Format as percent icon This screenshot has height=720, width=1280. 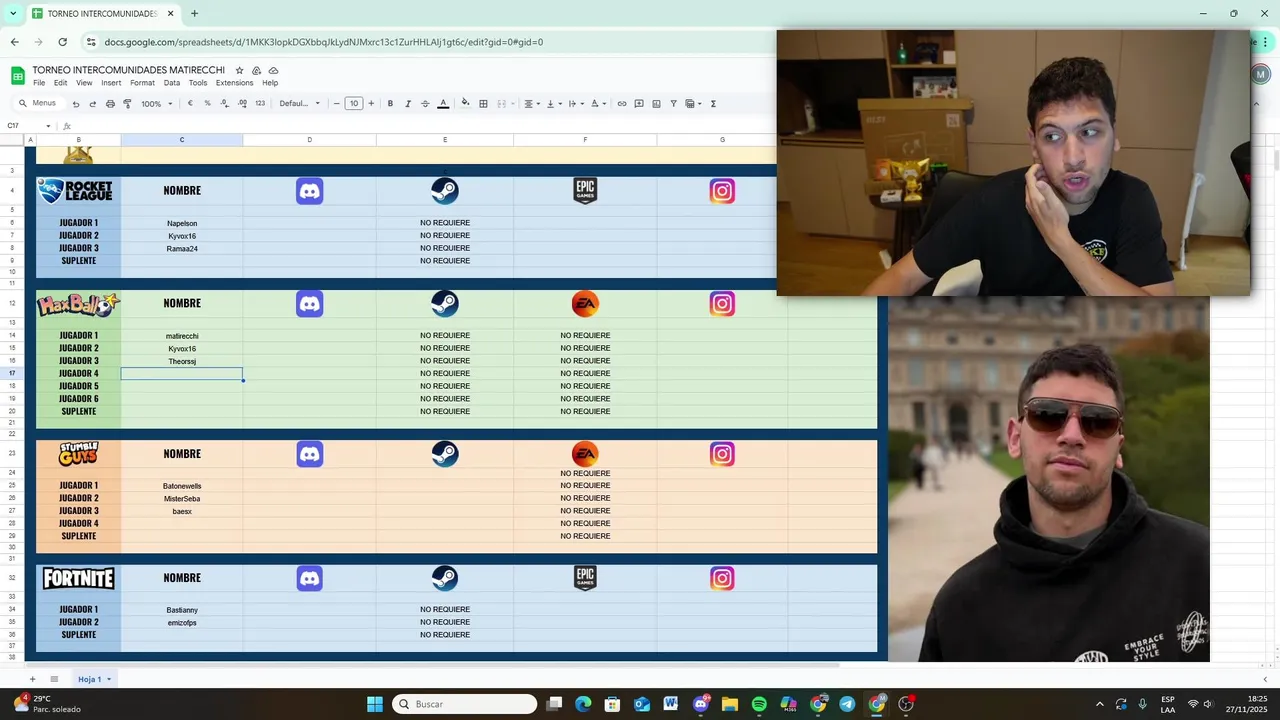(x=207, y=104)
